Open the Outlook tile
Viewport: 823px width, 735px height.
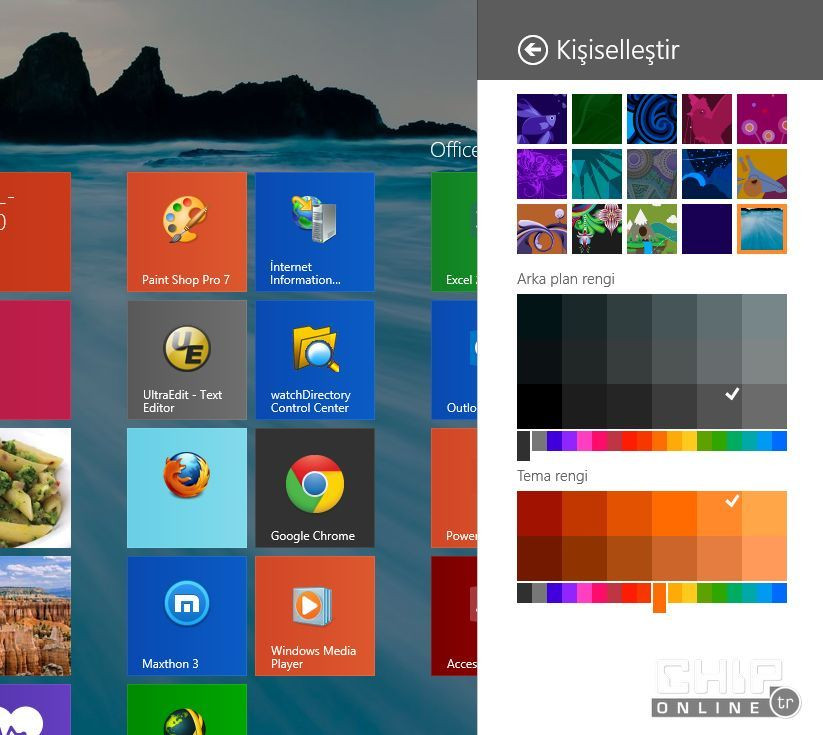[454, 360]
